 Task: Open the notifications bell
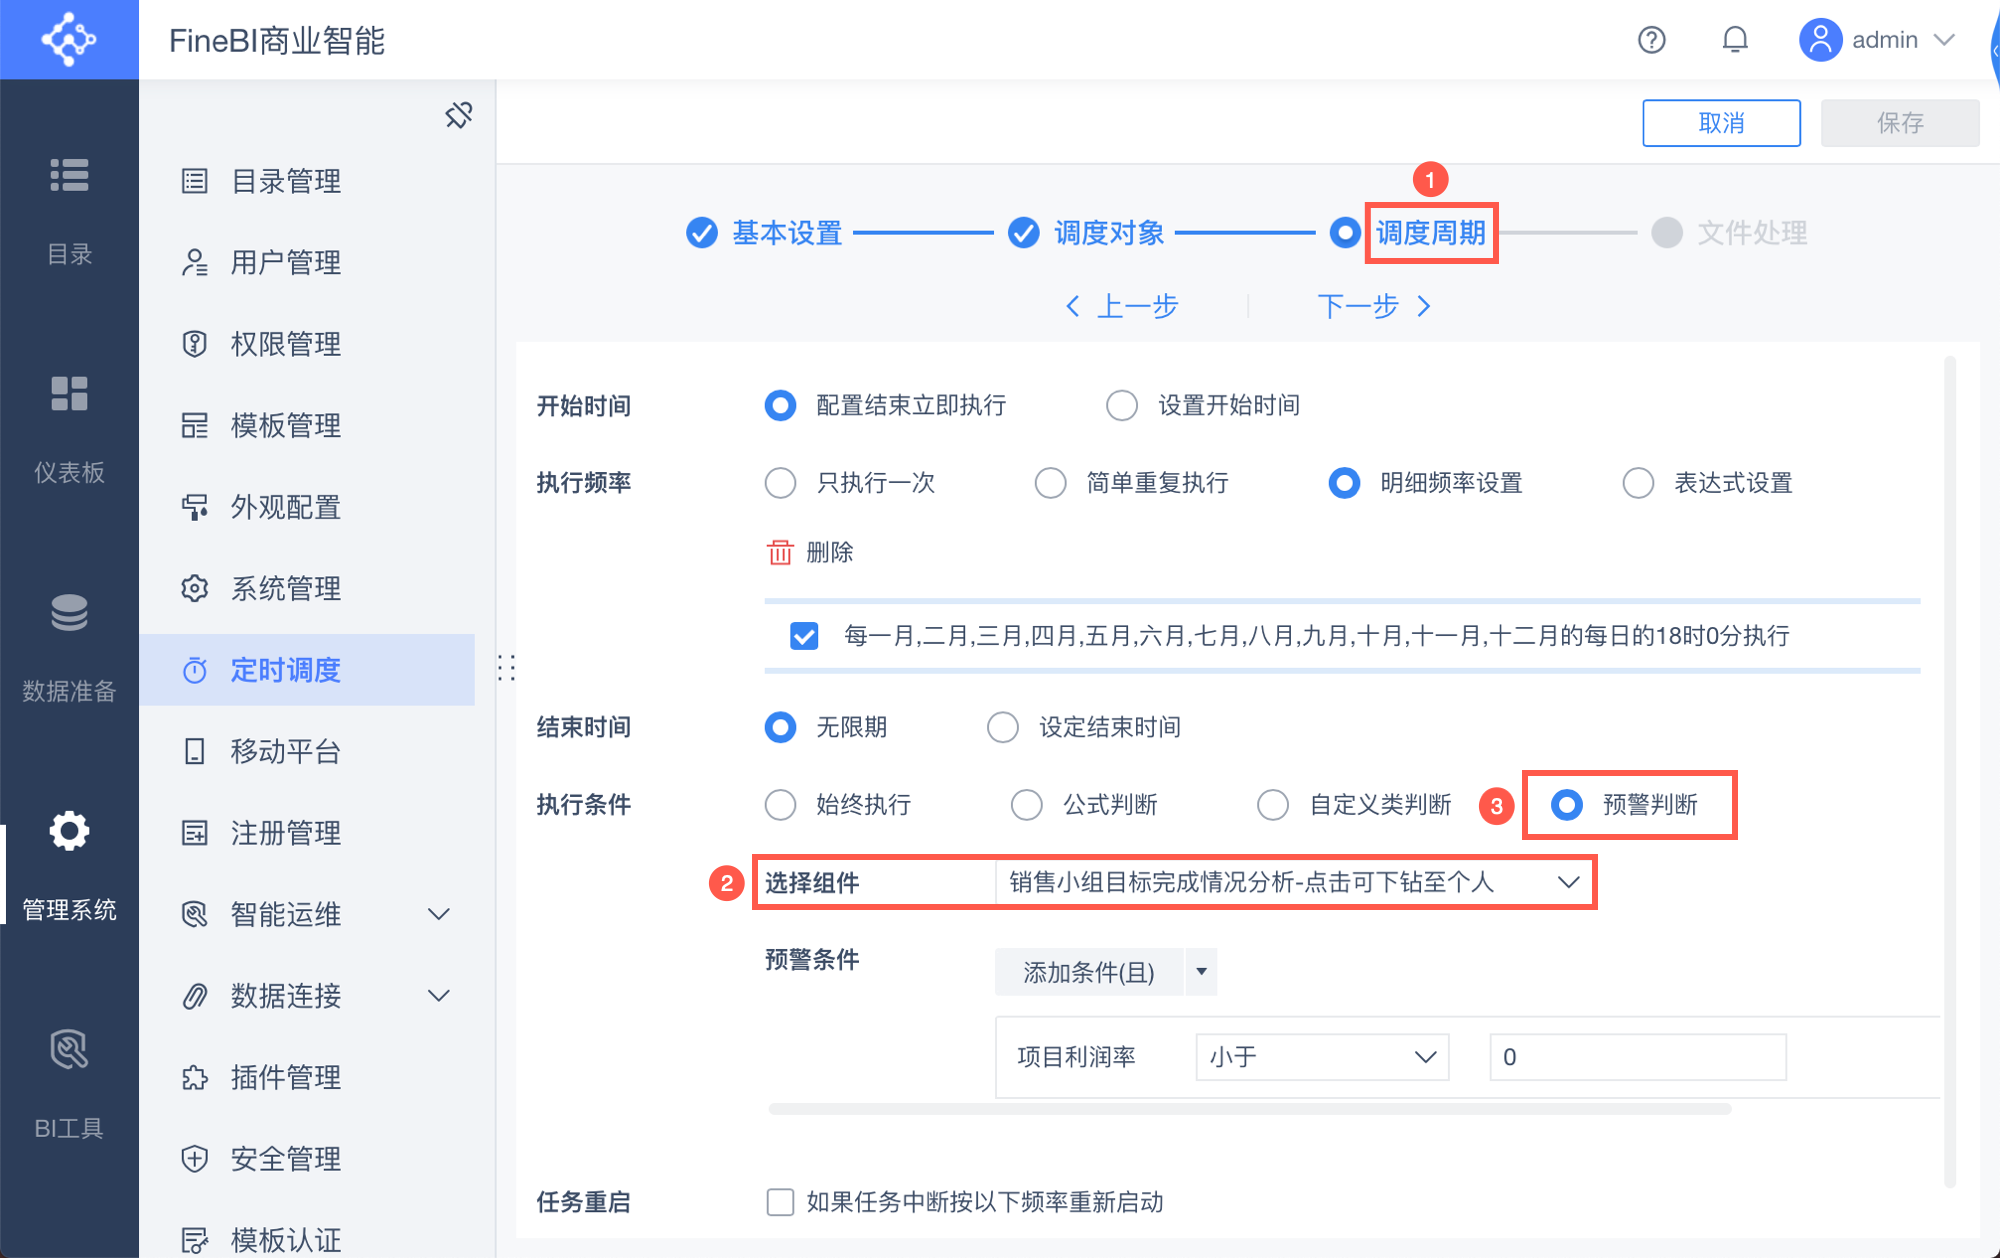click(x=1735, y=40)
